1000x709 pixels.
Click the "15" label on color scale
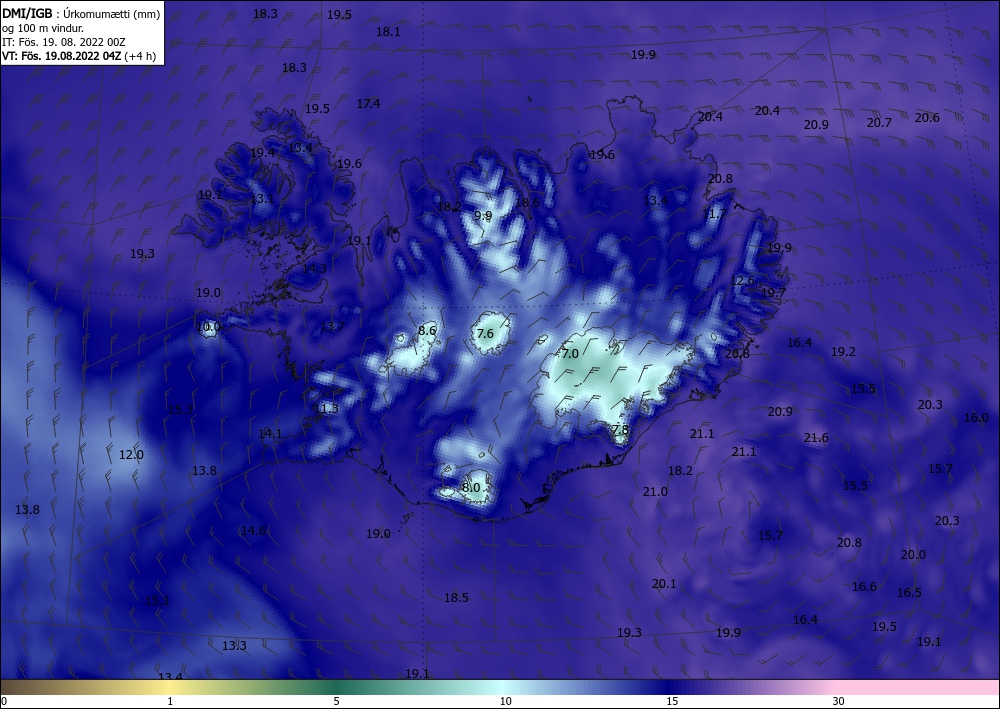[672, 701]
